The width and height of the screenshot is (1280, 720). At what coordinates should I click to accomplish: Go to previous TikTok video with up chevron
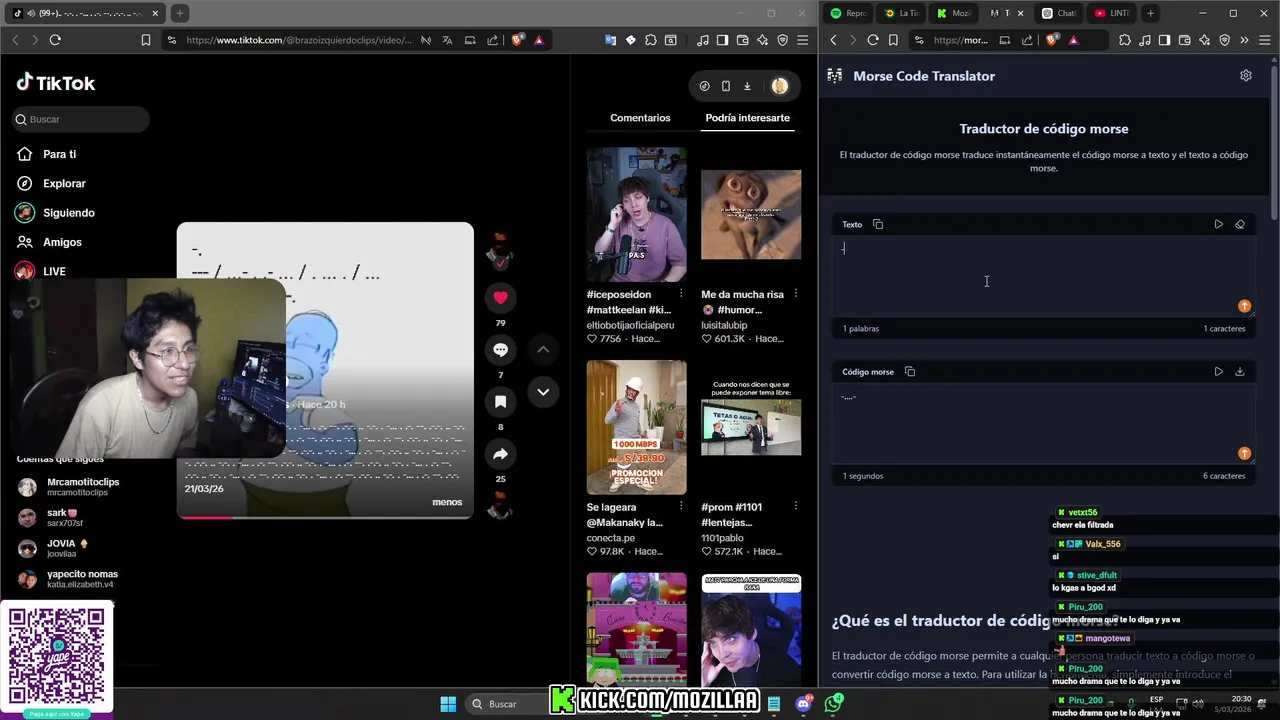pos(543,349)
